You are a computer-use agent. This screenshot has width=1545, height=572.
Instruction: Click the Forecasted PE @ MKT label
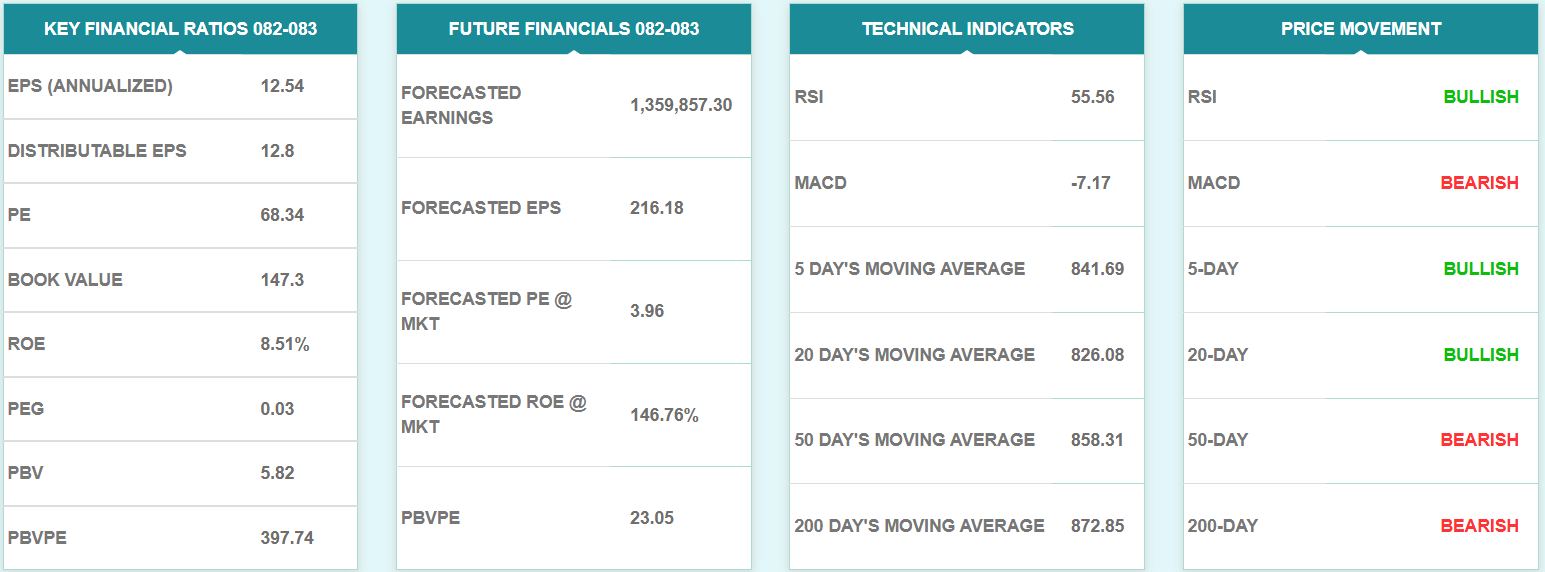pyautogui.click(x=486, y=311)
